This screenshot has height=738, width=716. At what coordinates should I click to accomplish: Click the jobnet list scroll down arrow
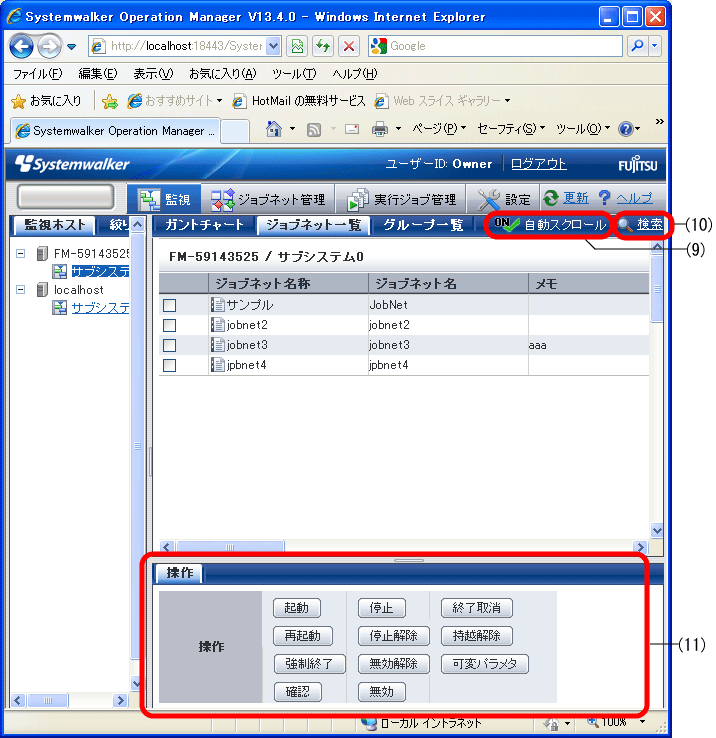657,530
